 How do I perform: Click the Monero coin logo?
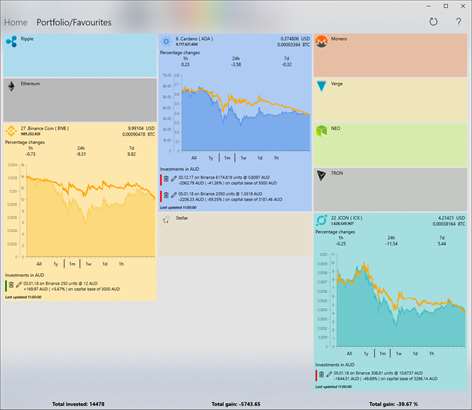[321, 41]
